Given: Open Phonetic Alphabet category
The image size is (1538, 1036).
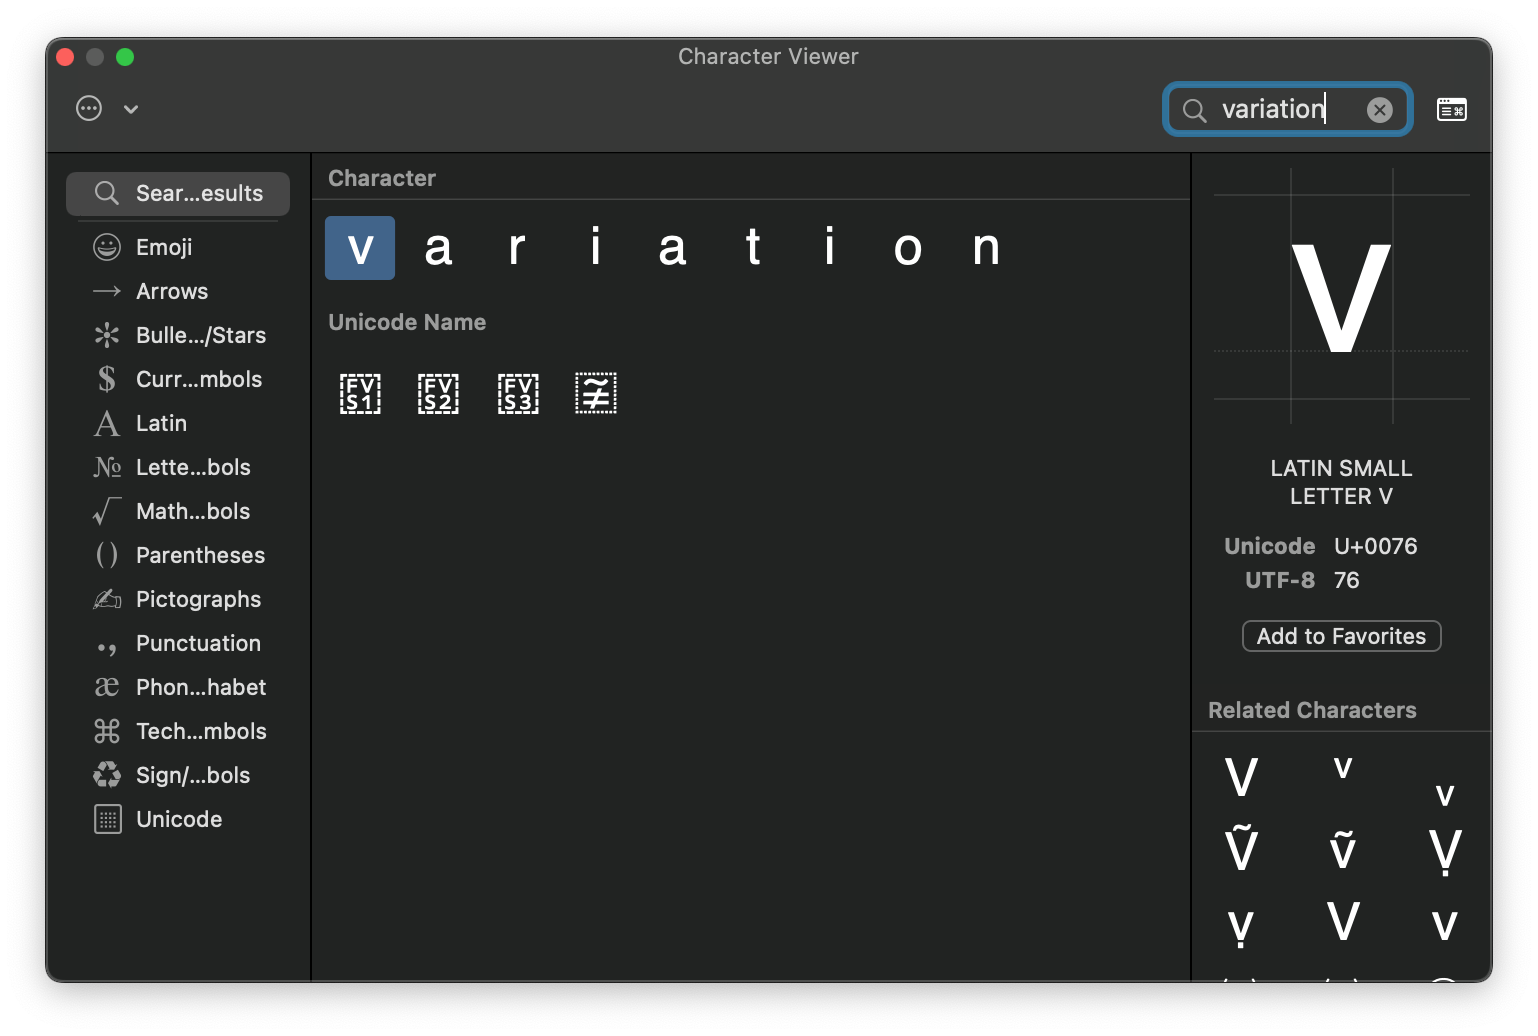Looking at the screenshot, I should (178, 687).
